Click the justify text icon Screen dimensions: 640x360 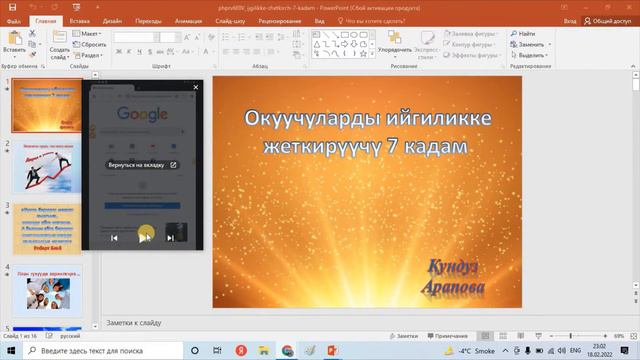coord(257,52)
